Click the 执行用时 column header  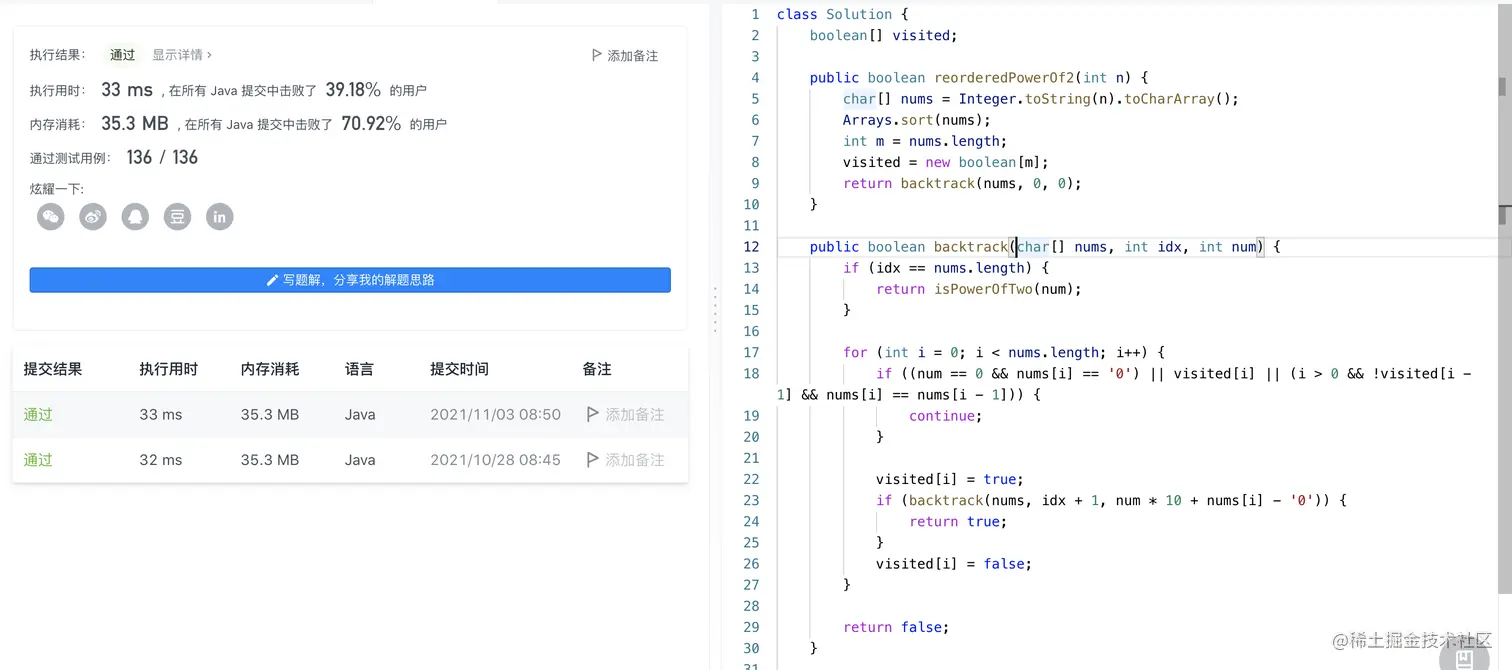click(169, 369)
